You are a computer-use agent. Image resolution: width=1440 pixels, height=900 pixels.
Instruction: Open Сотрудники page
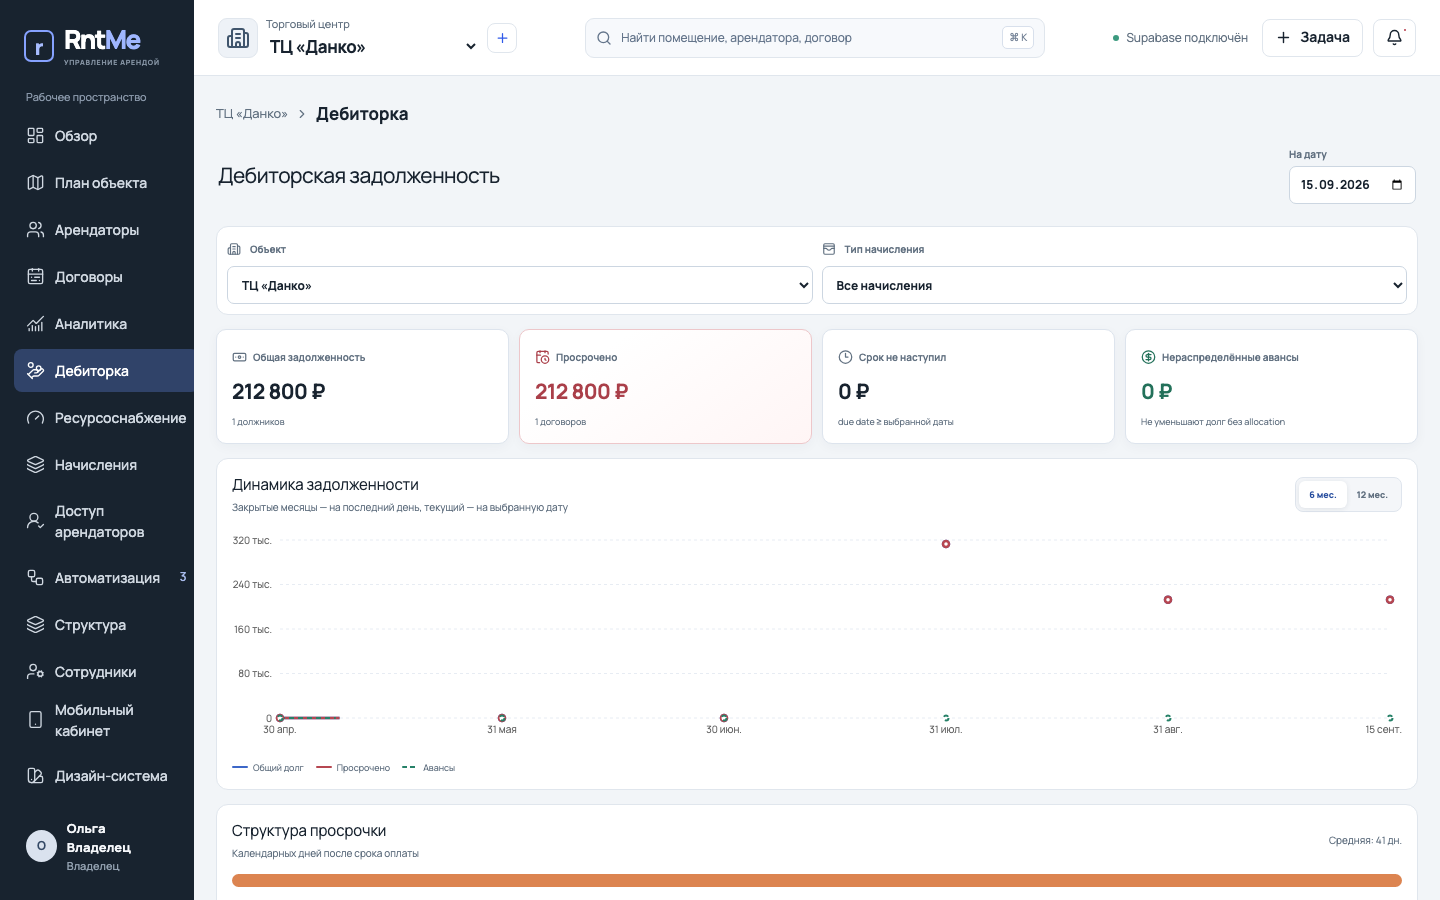104,672
